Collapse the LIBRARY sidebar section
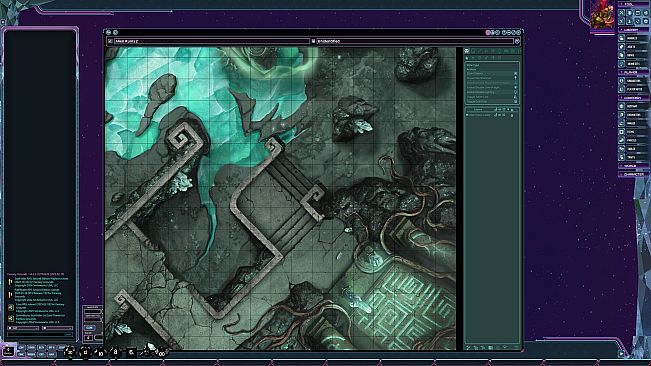 [634, 30]
